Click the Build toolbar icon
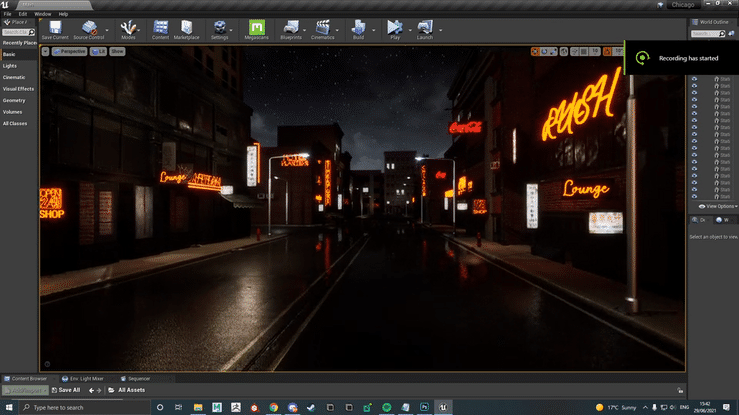Image resolution: width=739 pixels, height=415 pixels. tap(358, 30)
